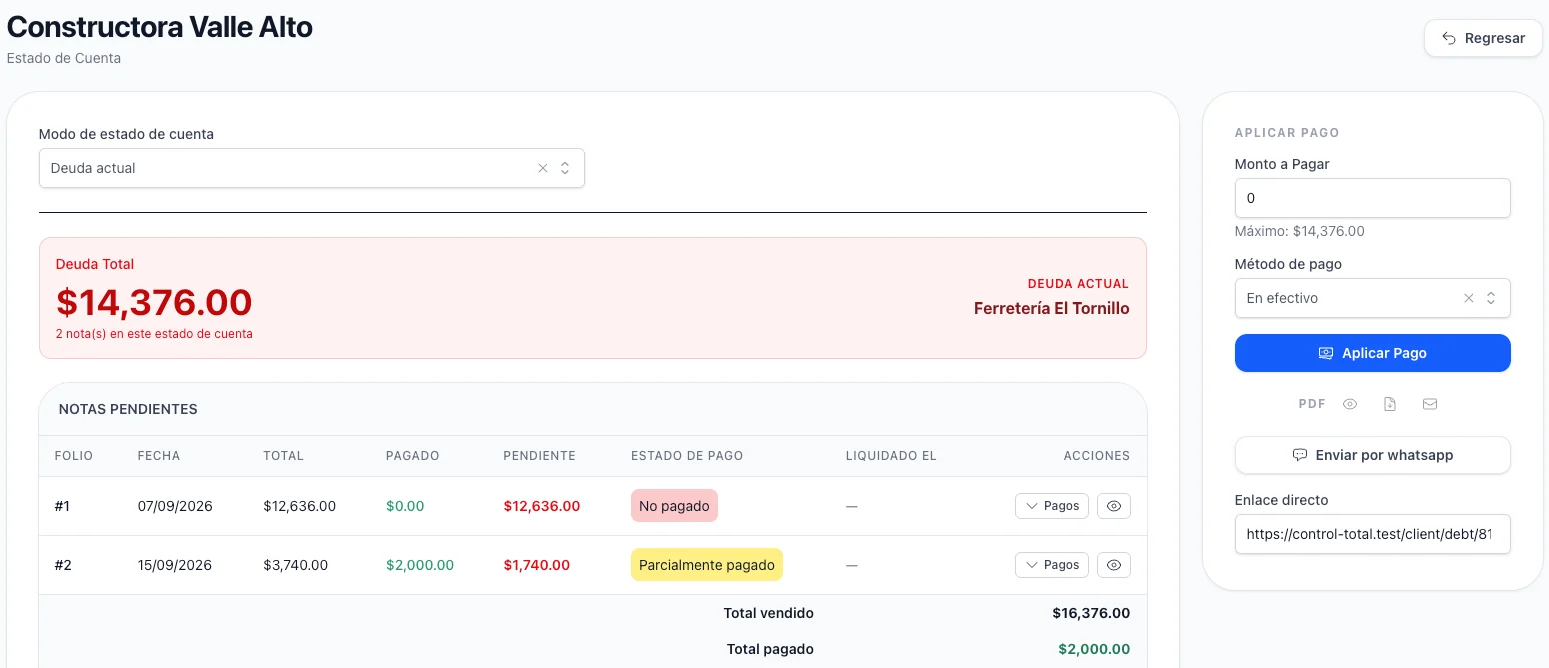
Task: Click the 'LIQUIDADO EL' column header
Action: pyautogui.click(x=891, y=456)
